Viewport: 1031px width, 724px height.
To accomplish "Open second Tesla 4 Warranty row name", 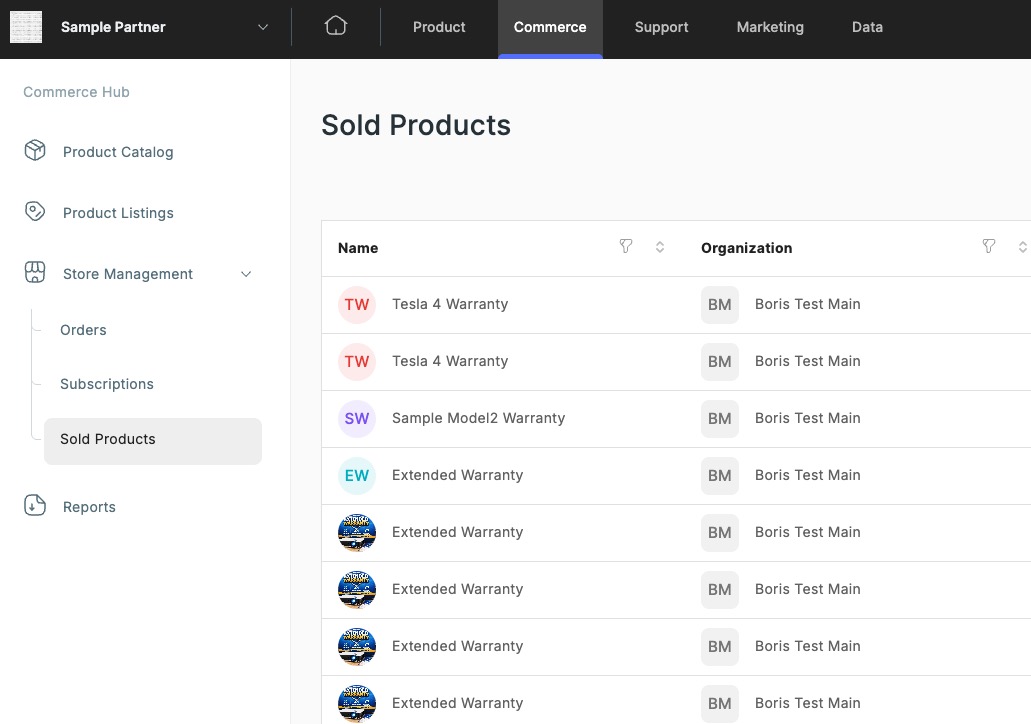I will pos(450,361).
